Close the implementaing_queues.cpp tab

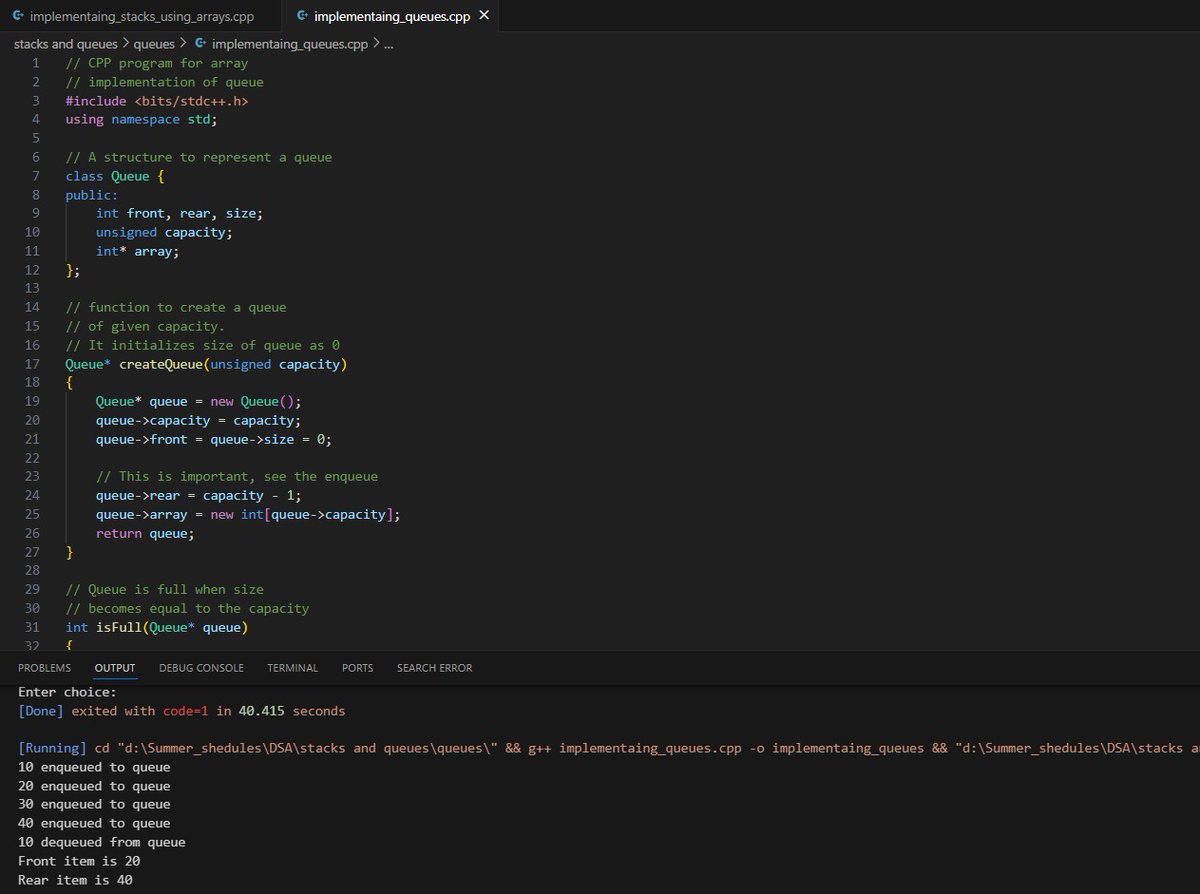[x=484, y=17]
